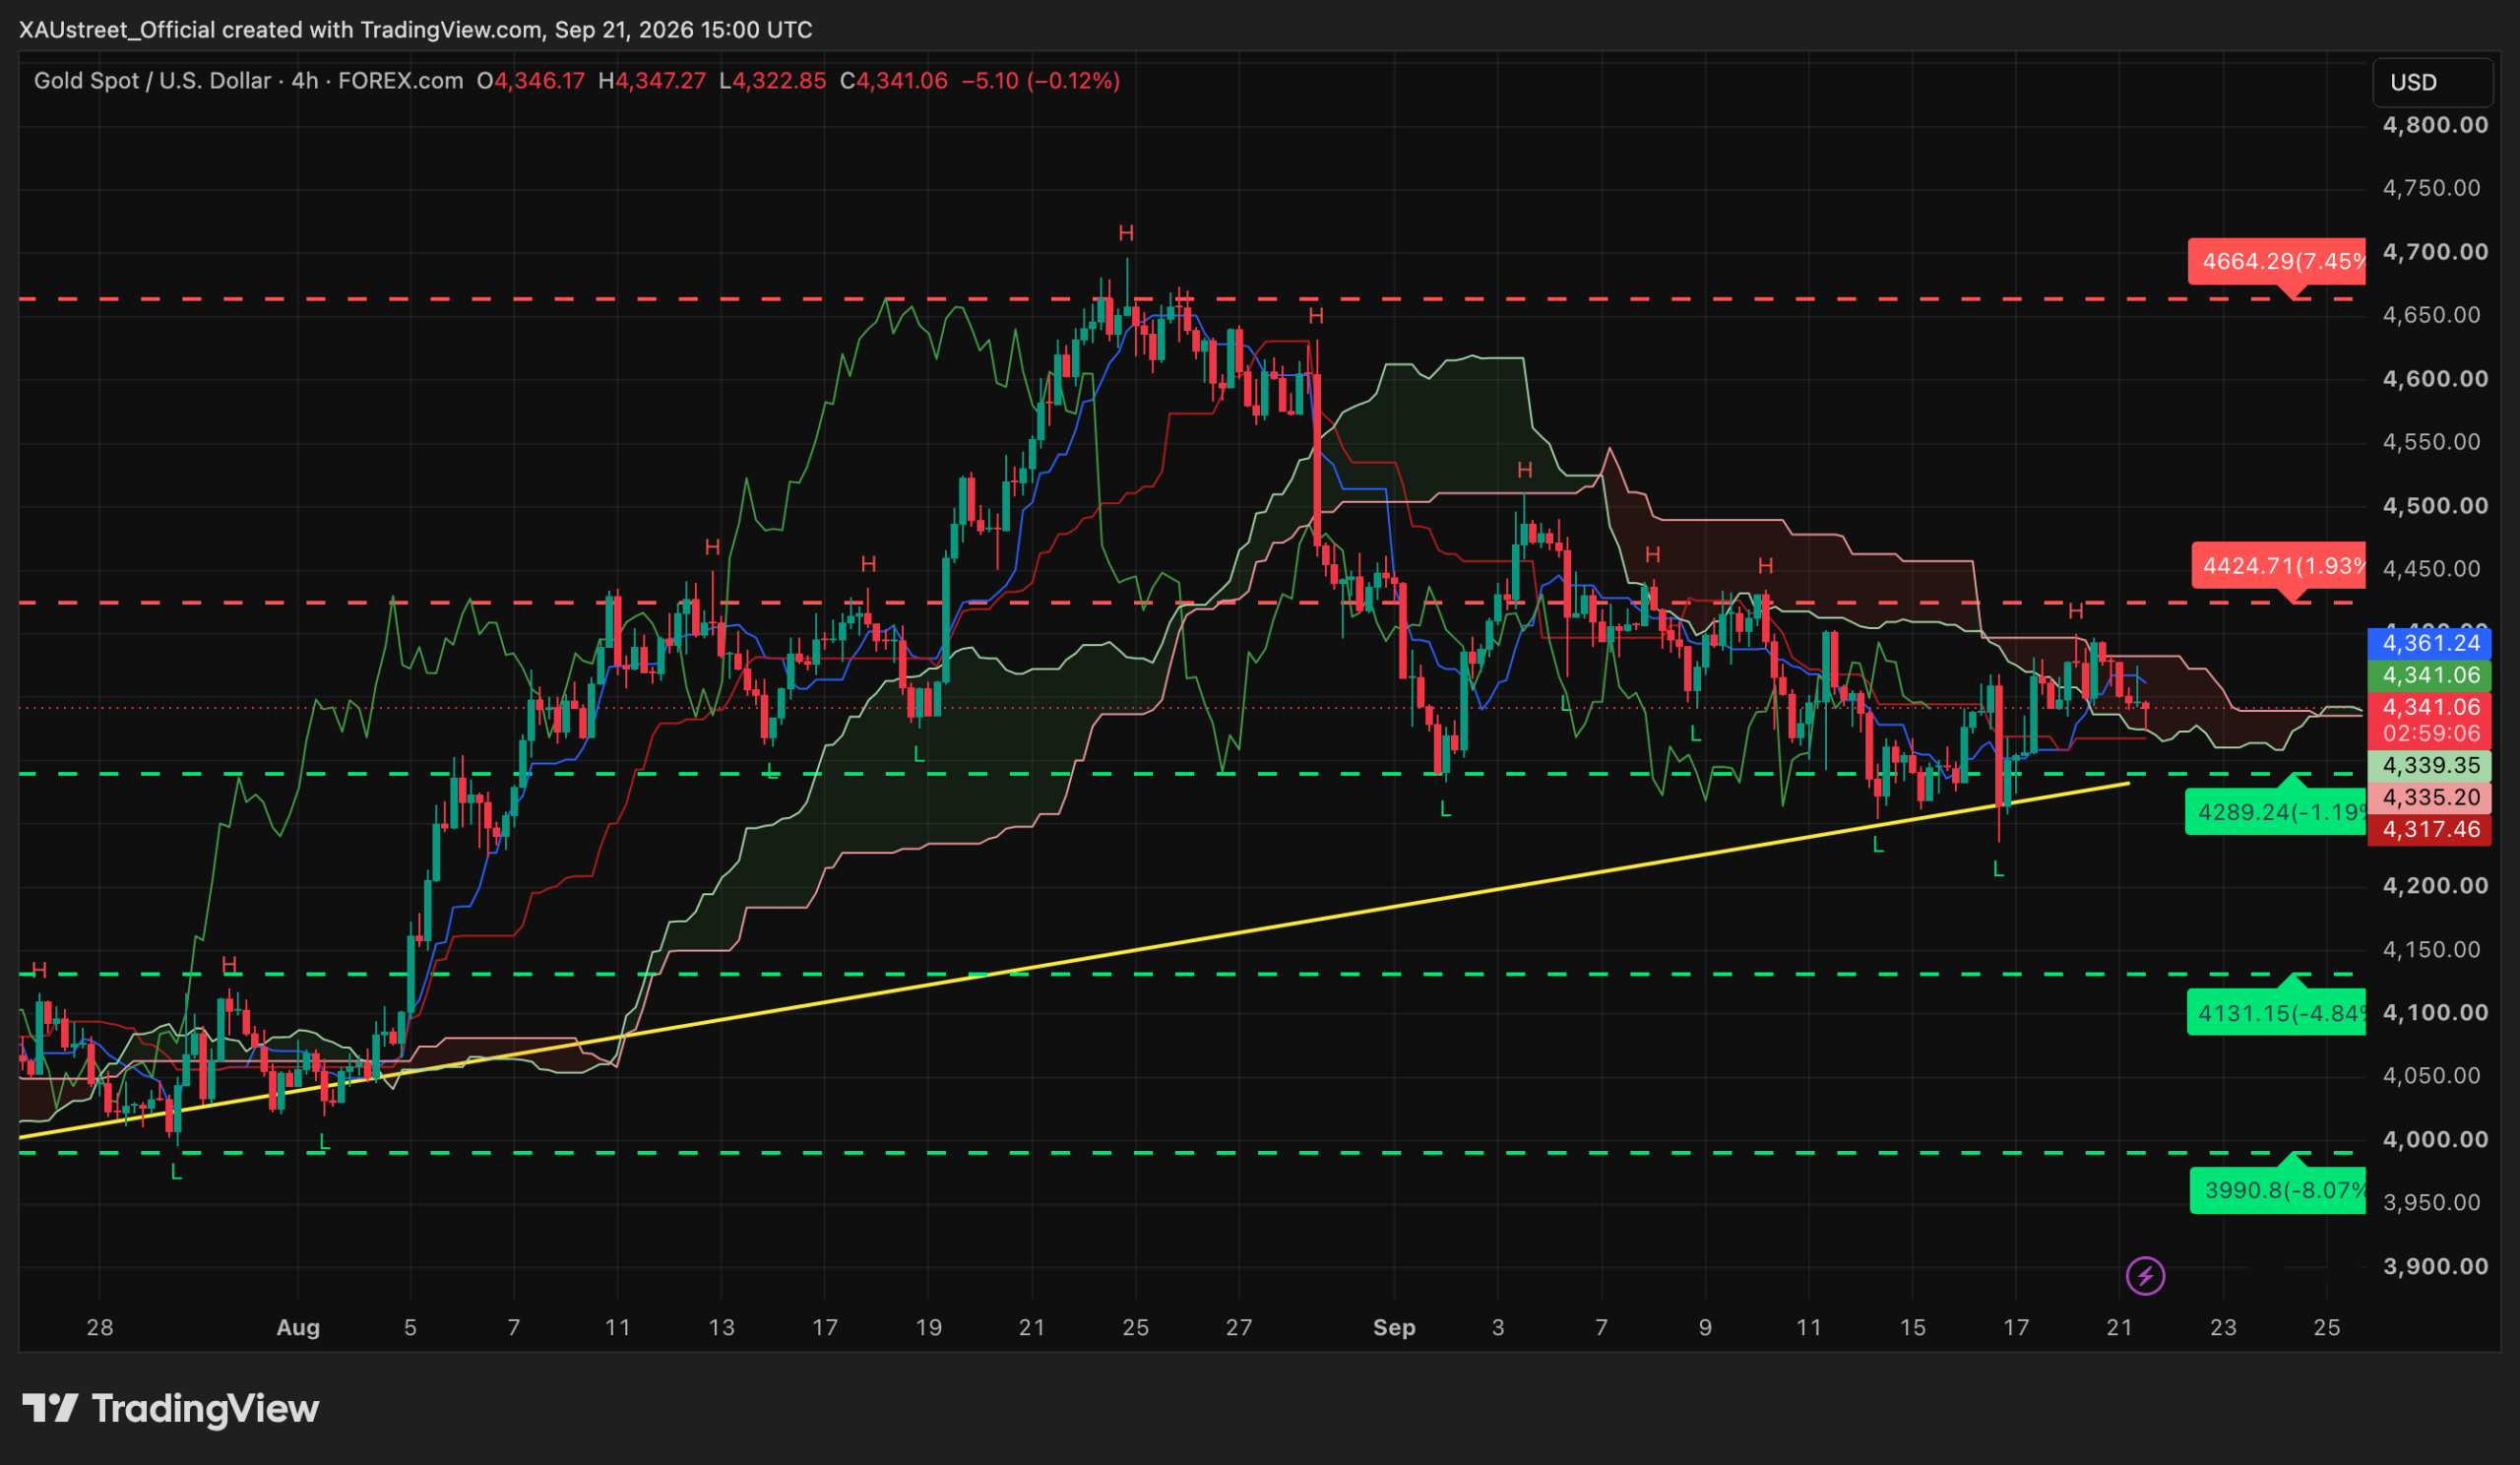Click the pink 4,335.20 price tag

[2431, 798]
